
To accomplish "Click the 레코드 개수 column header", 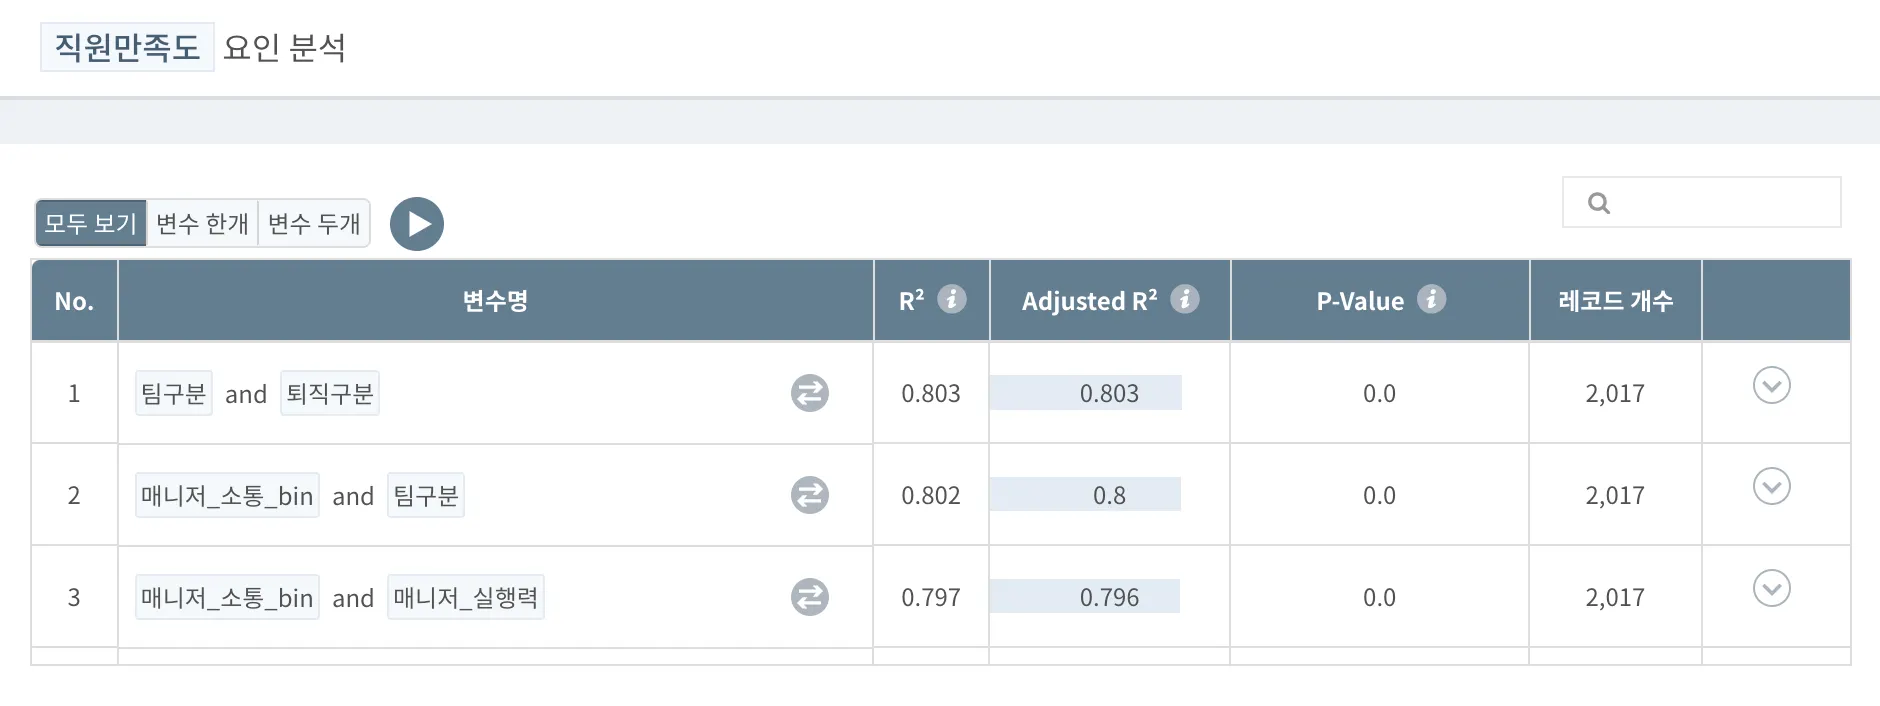I will [x=1615, y=301].
